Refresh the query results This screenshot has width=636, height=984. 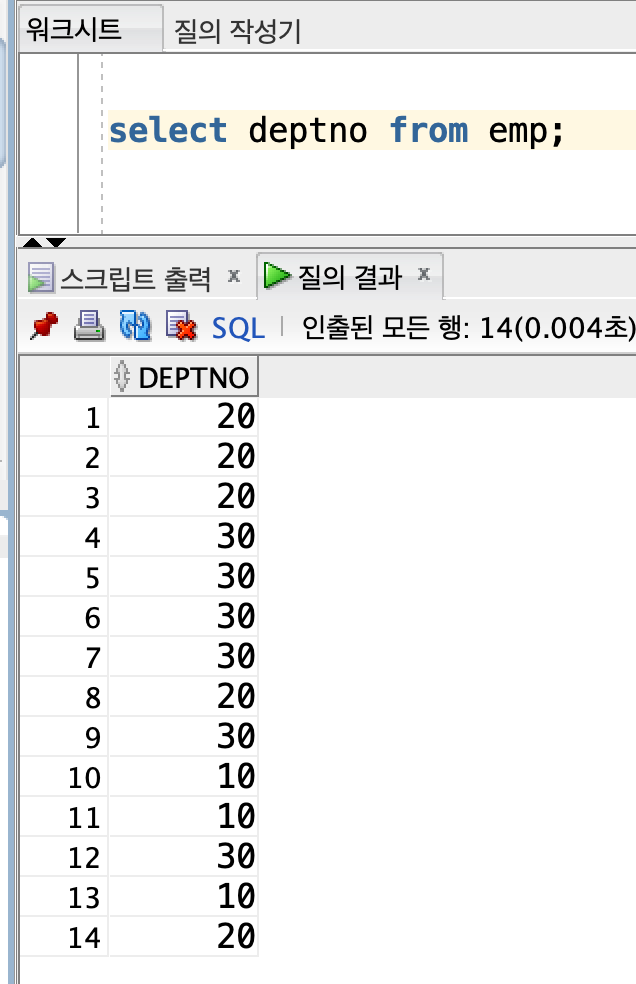pos(135,326)
